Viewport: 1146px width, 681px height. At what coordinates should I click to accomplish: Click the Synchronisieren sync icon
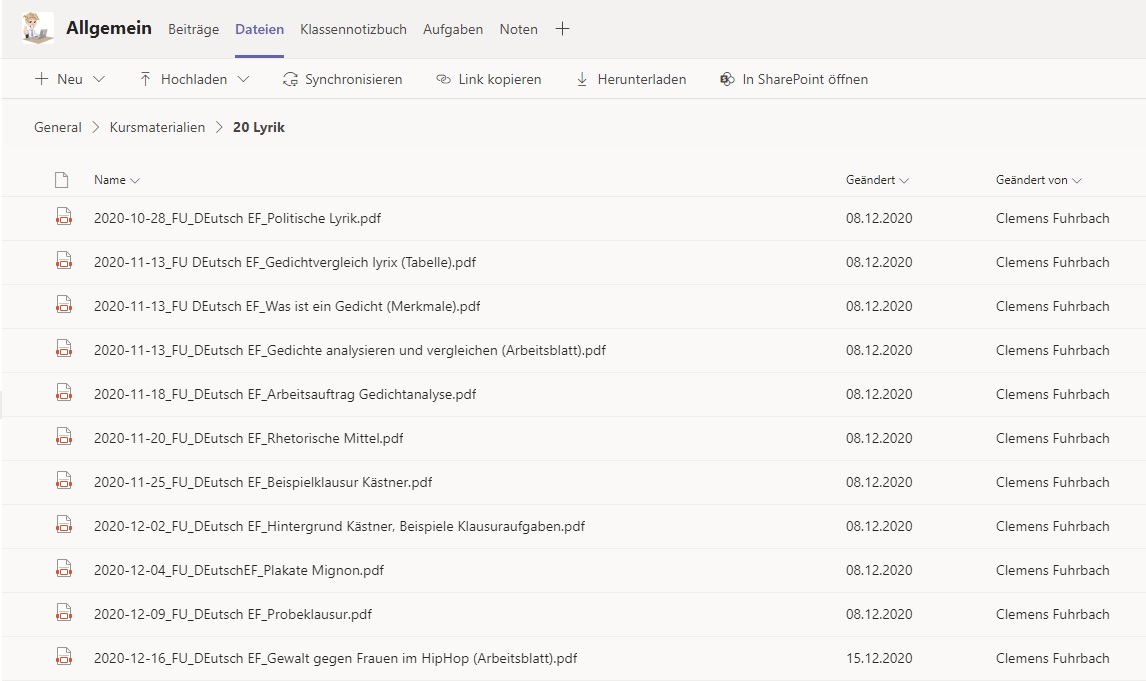pos(290,79)
